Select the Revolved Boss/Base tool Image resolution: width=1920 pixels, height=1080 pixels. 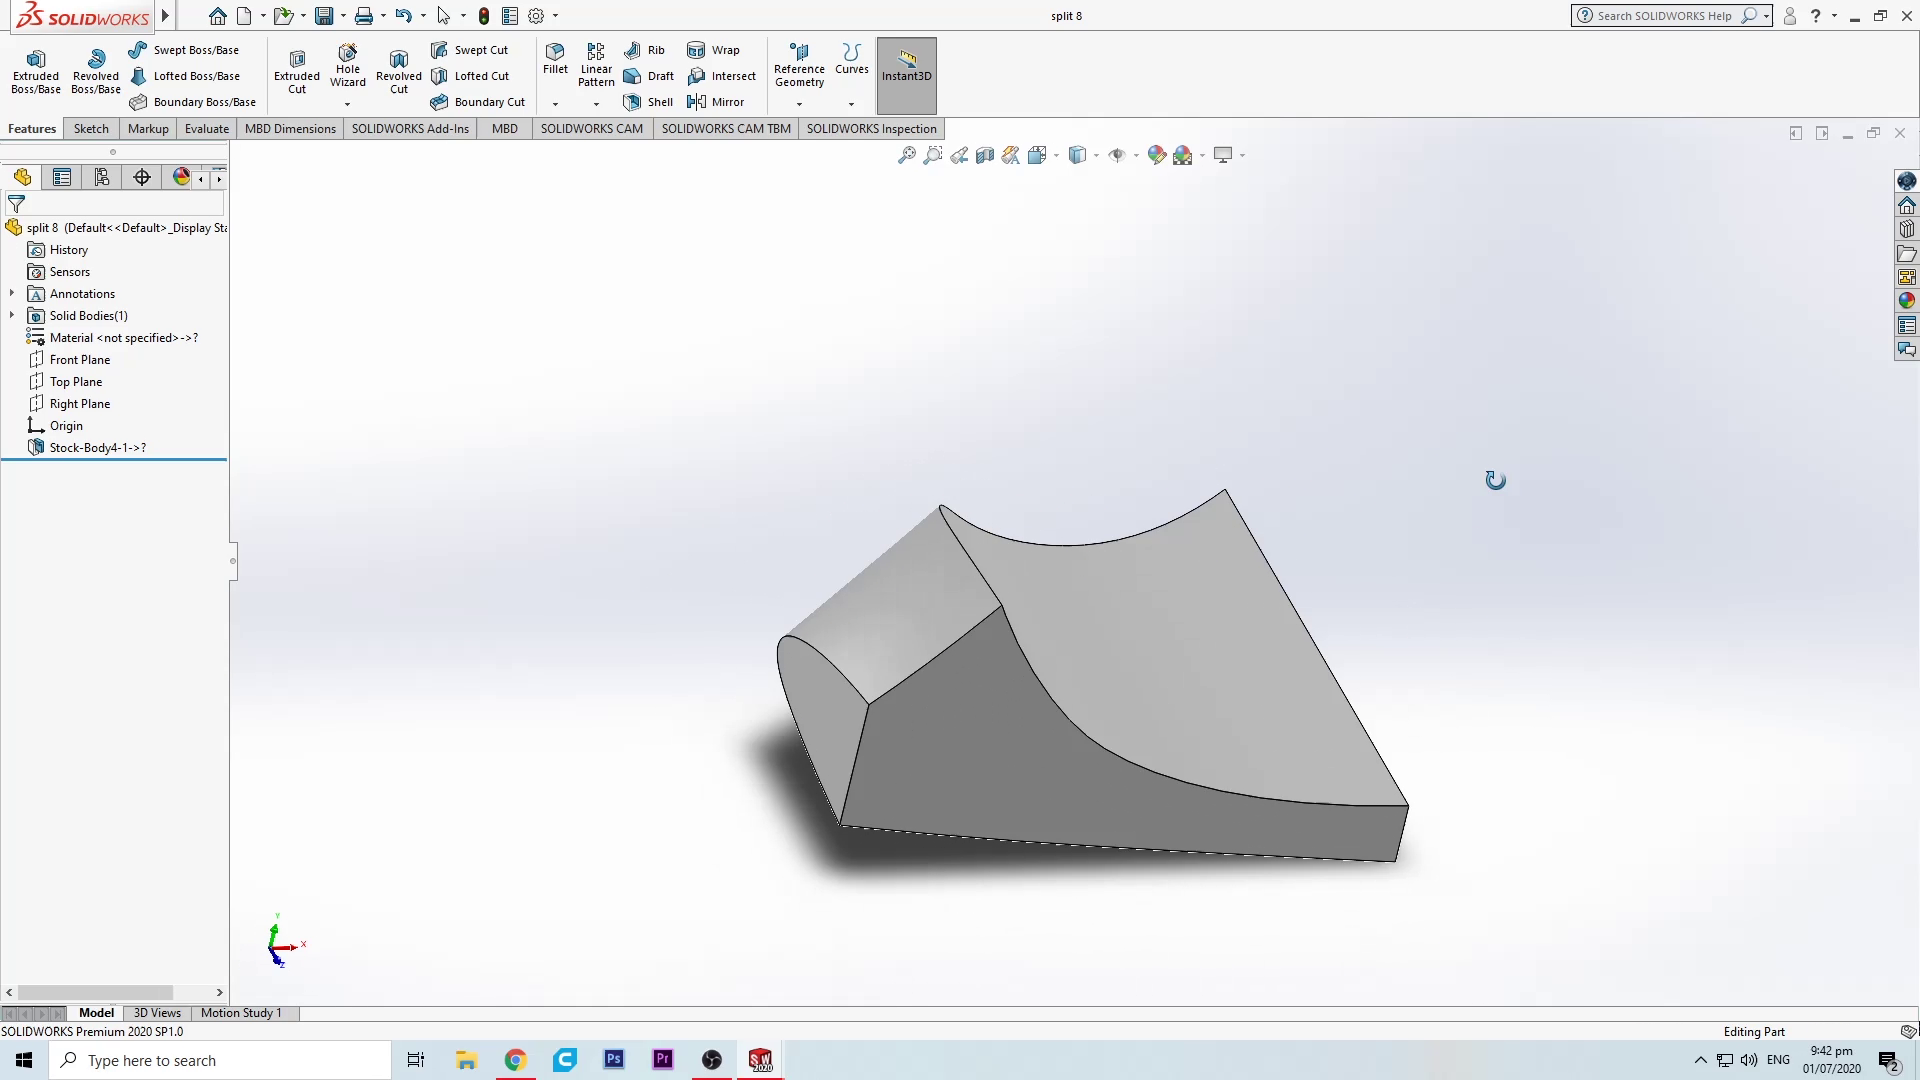tap(96, 72)
